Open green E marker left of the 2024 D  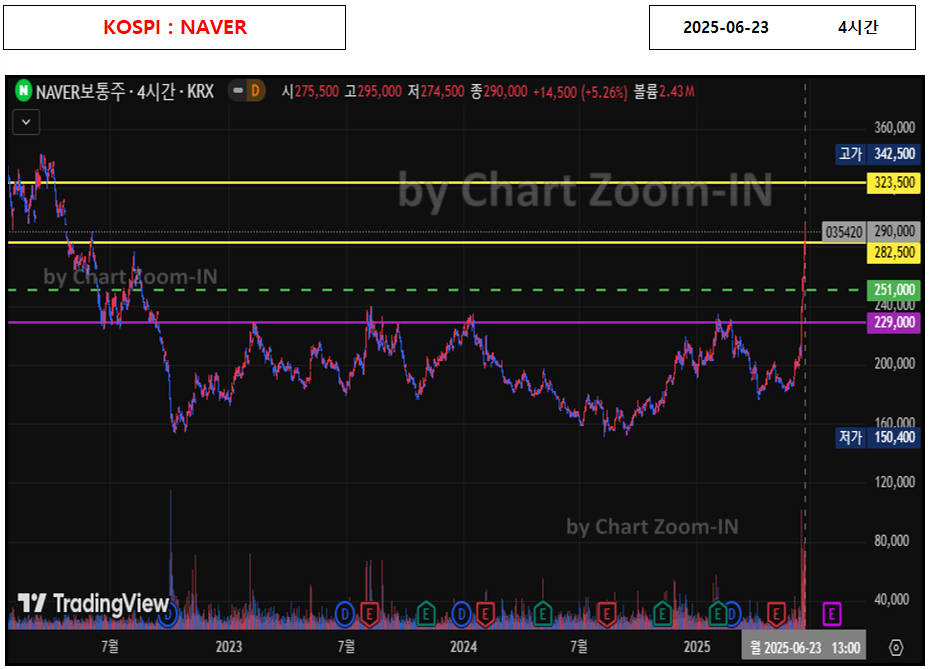click(x=425, y=614)
